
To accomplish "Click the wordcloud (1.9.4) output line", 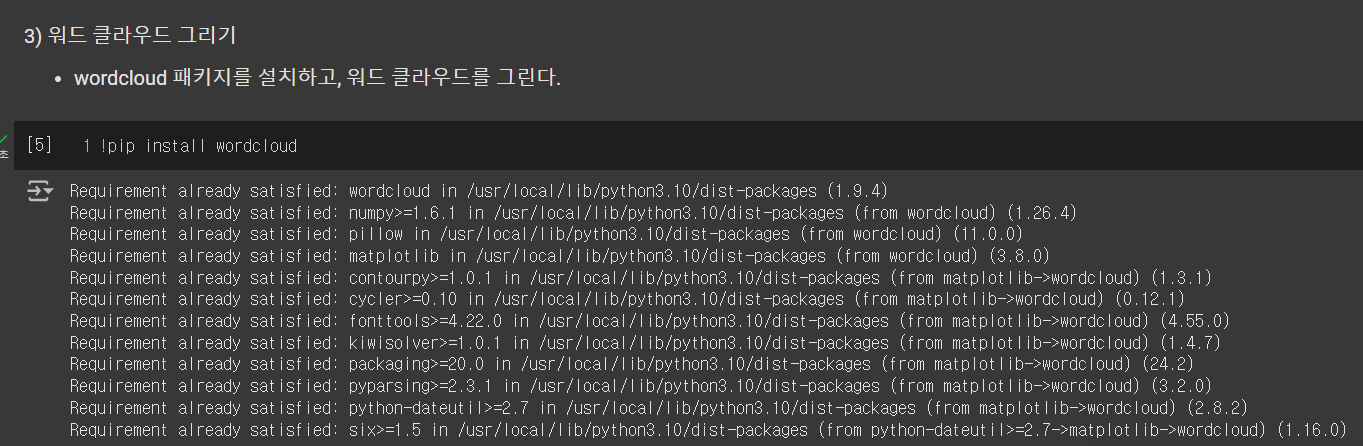I will pyautogui.click(x=479, y=191).
